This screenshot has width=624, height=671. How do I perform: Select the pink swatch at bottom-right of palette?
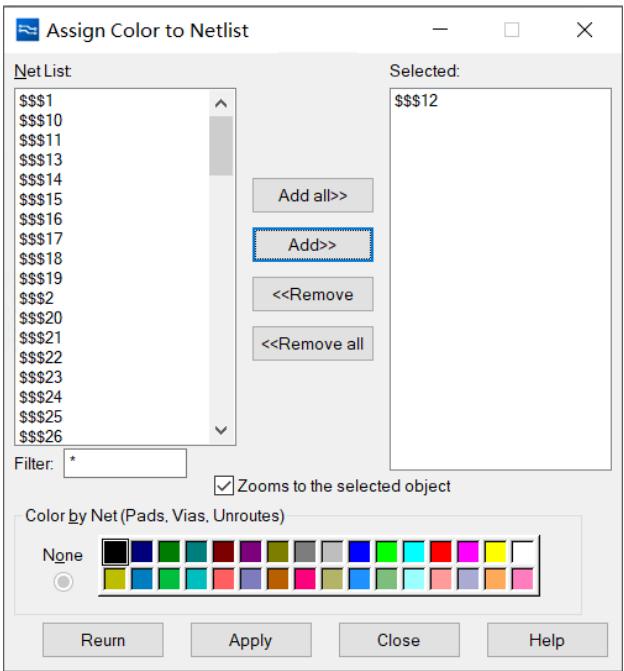tap(522, 579)
